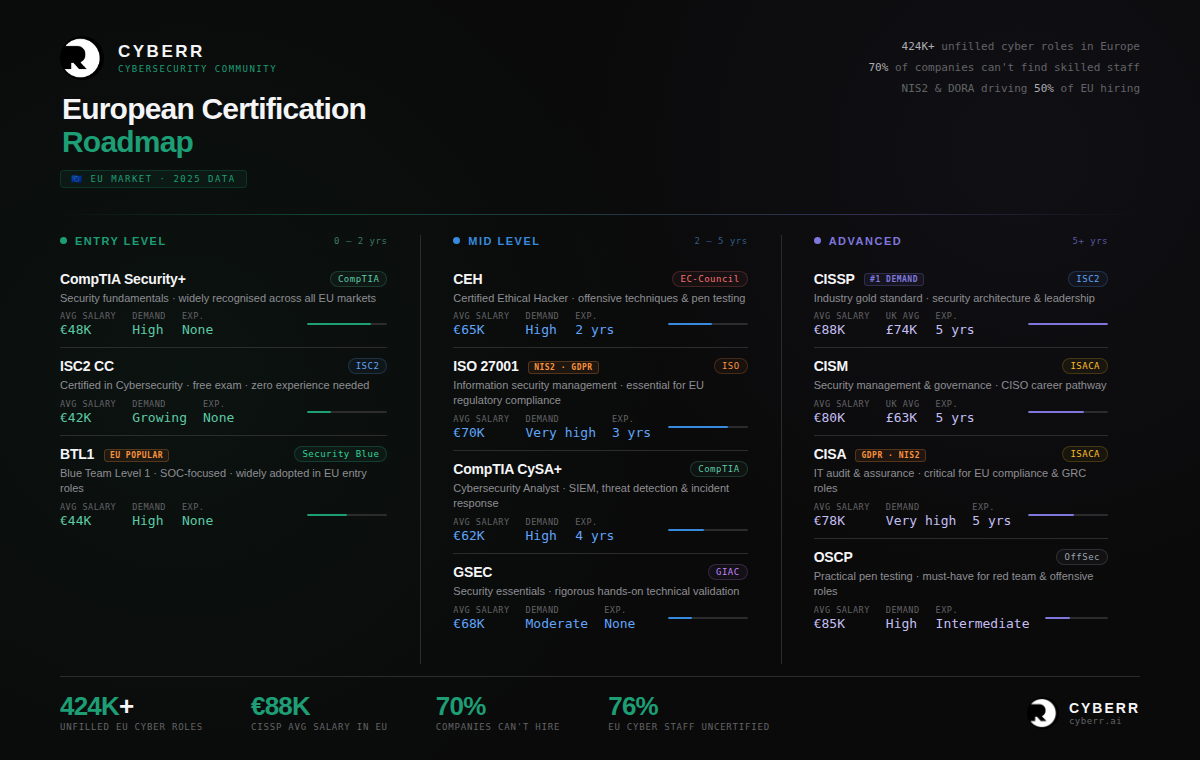Image resolution: width=1200 pixels, height=760 pixels.
Task: Click the EU POPULAR tag next to BTL1
Action: tap(136, 455)
